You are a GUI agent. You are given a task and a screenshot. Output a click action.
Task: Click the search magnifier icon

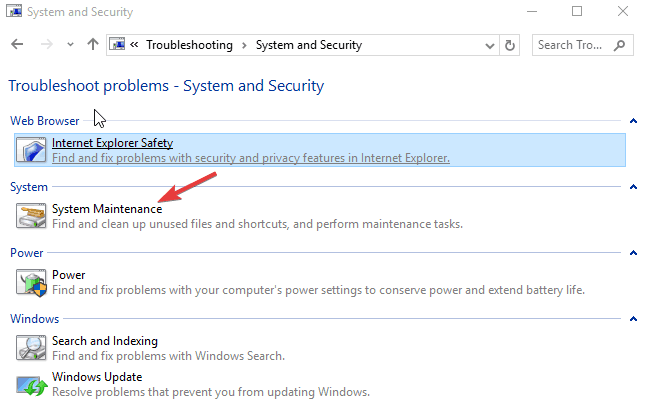(620, 45)
